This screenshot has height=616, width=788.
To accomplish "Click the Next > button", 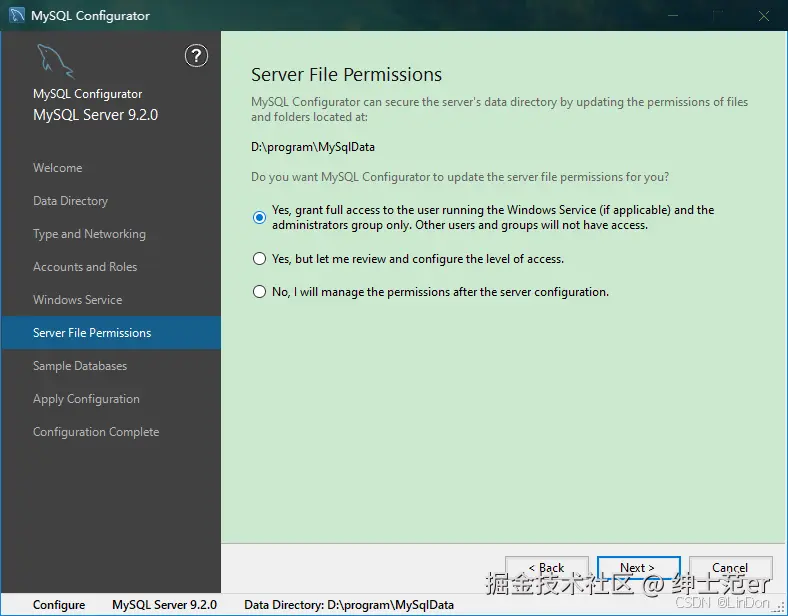I will point(638,568).
